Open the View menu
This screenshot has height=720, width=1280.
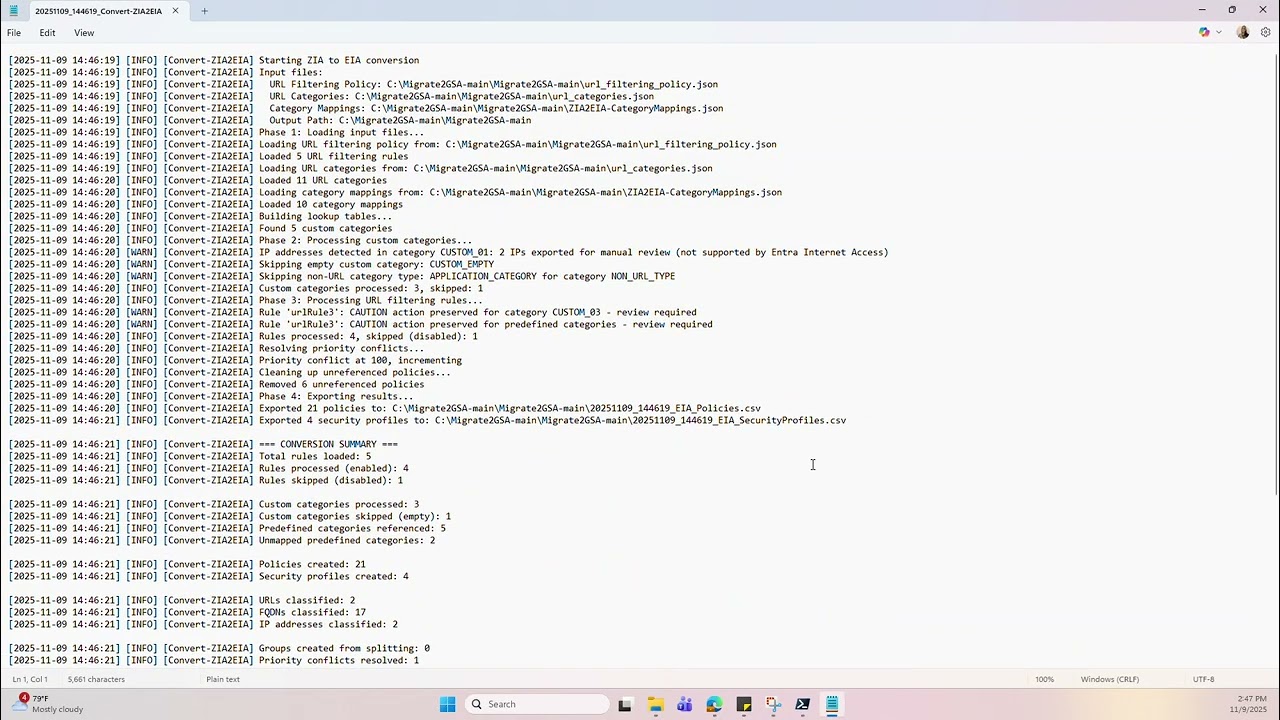point(84,33)
